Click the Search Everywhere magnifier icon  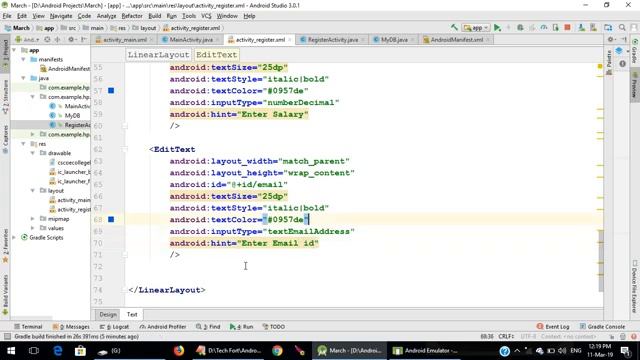click(622, 27)
